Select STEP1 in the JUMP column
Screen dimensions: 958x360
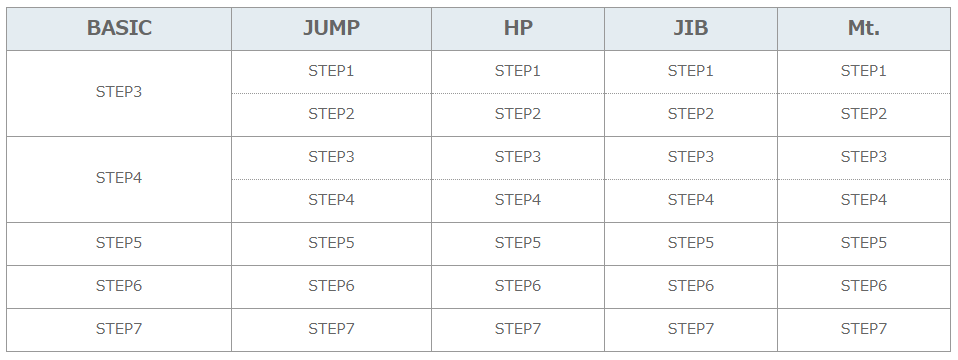pyautogui.click(x=331, y=71)
